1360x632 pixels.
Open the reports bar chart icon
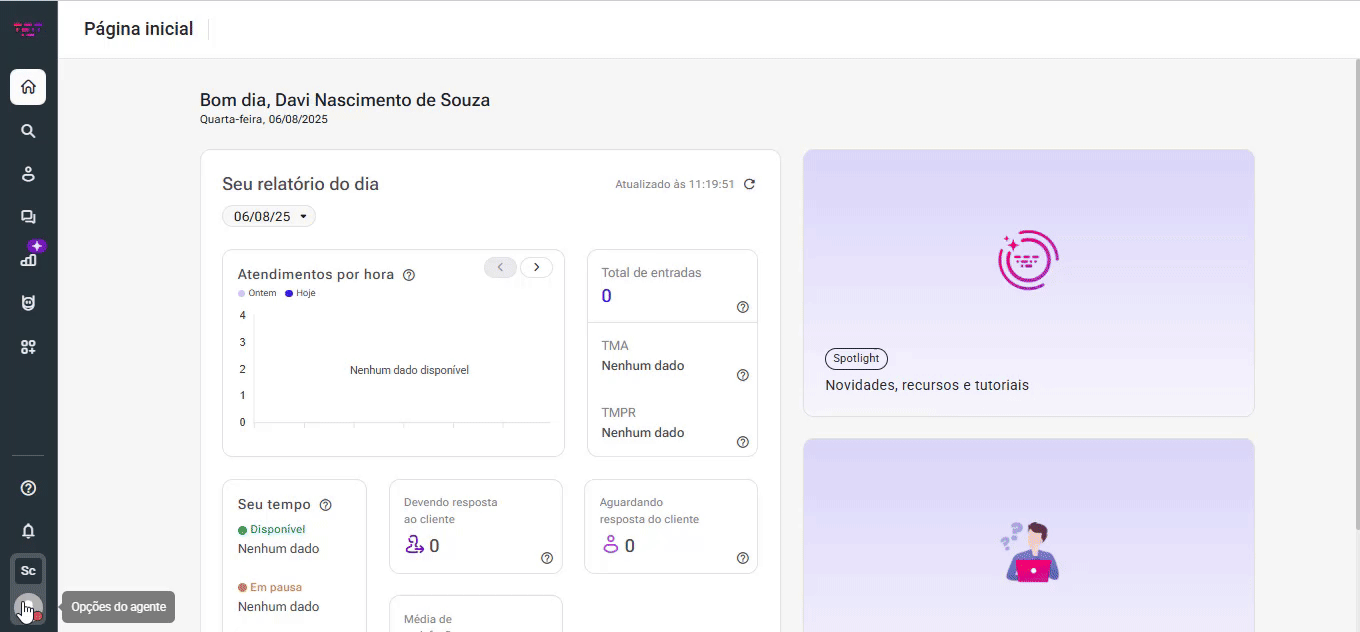[x=28, y=260]
